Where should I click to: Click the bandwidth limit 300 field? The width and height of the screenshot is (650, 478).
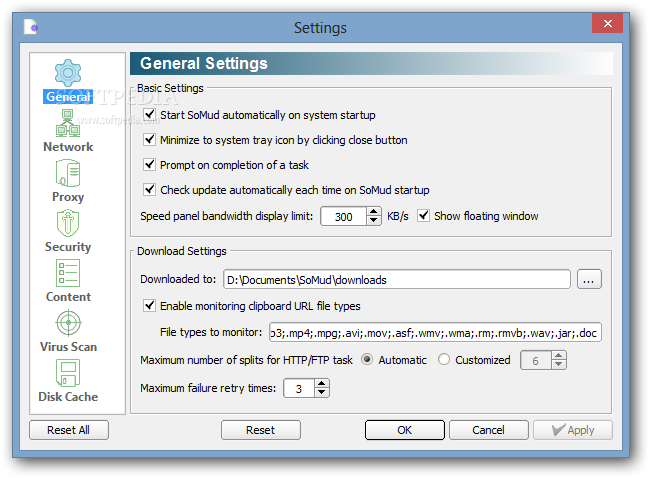click(x=344, y=216)
